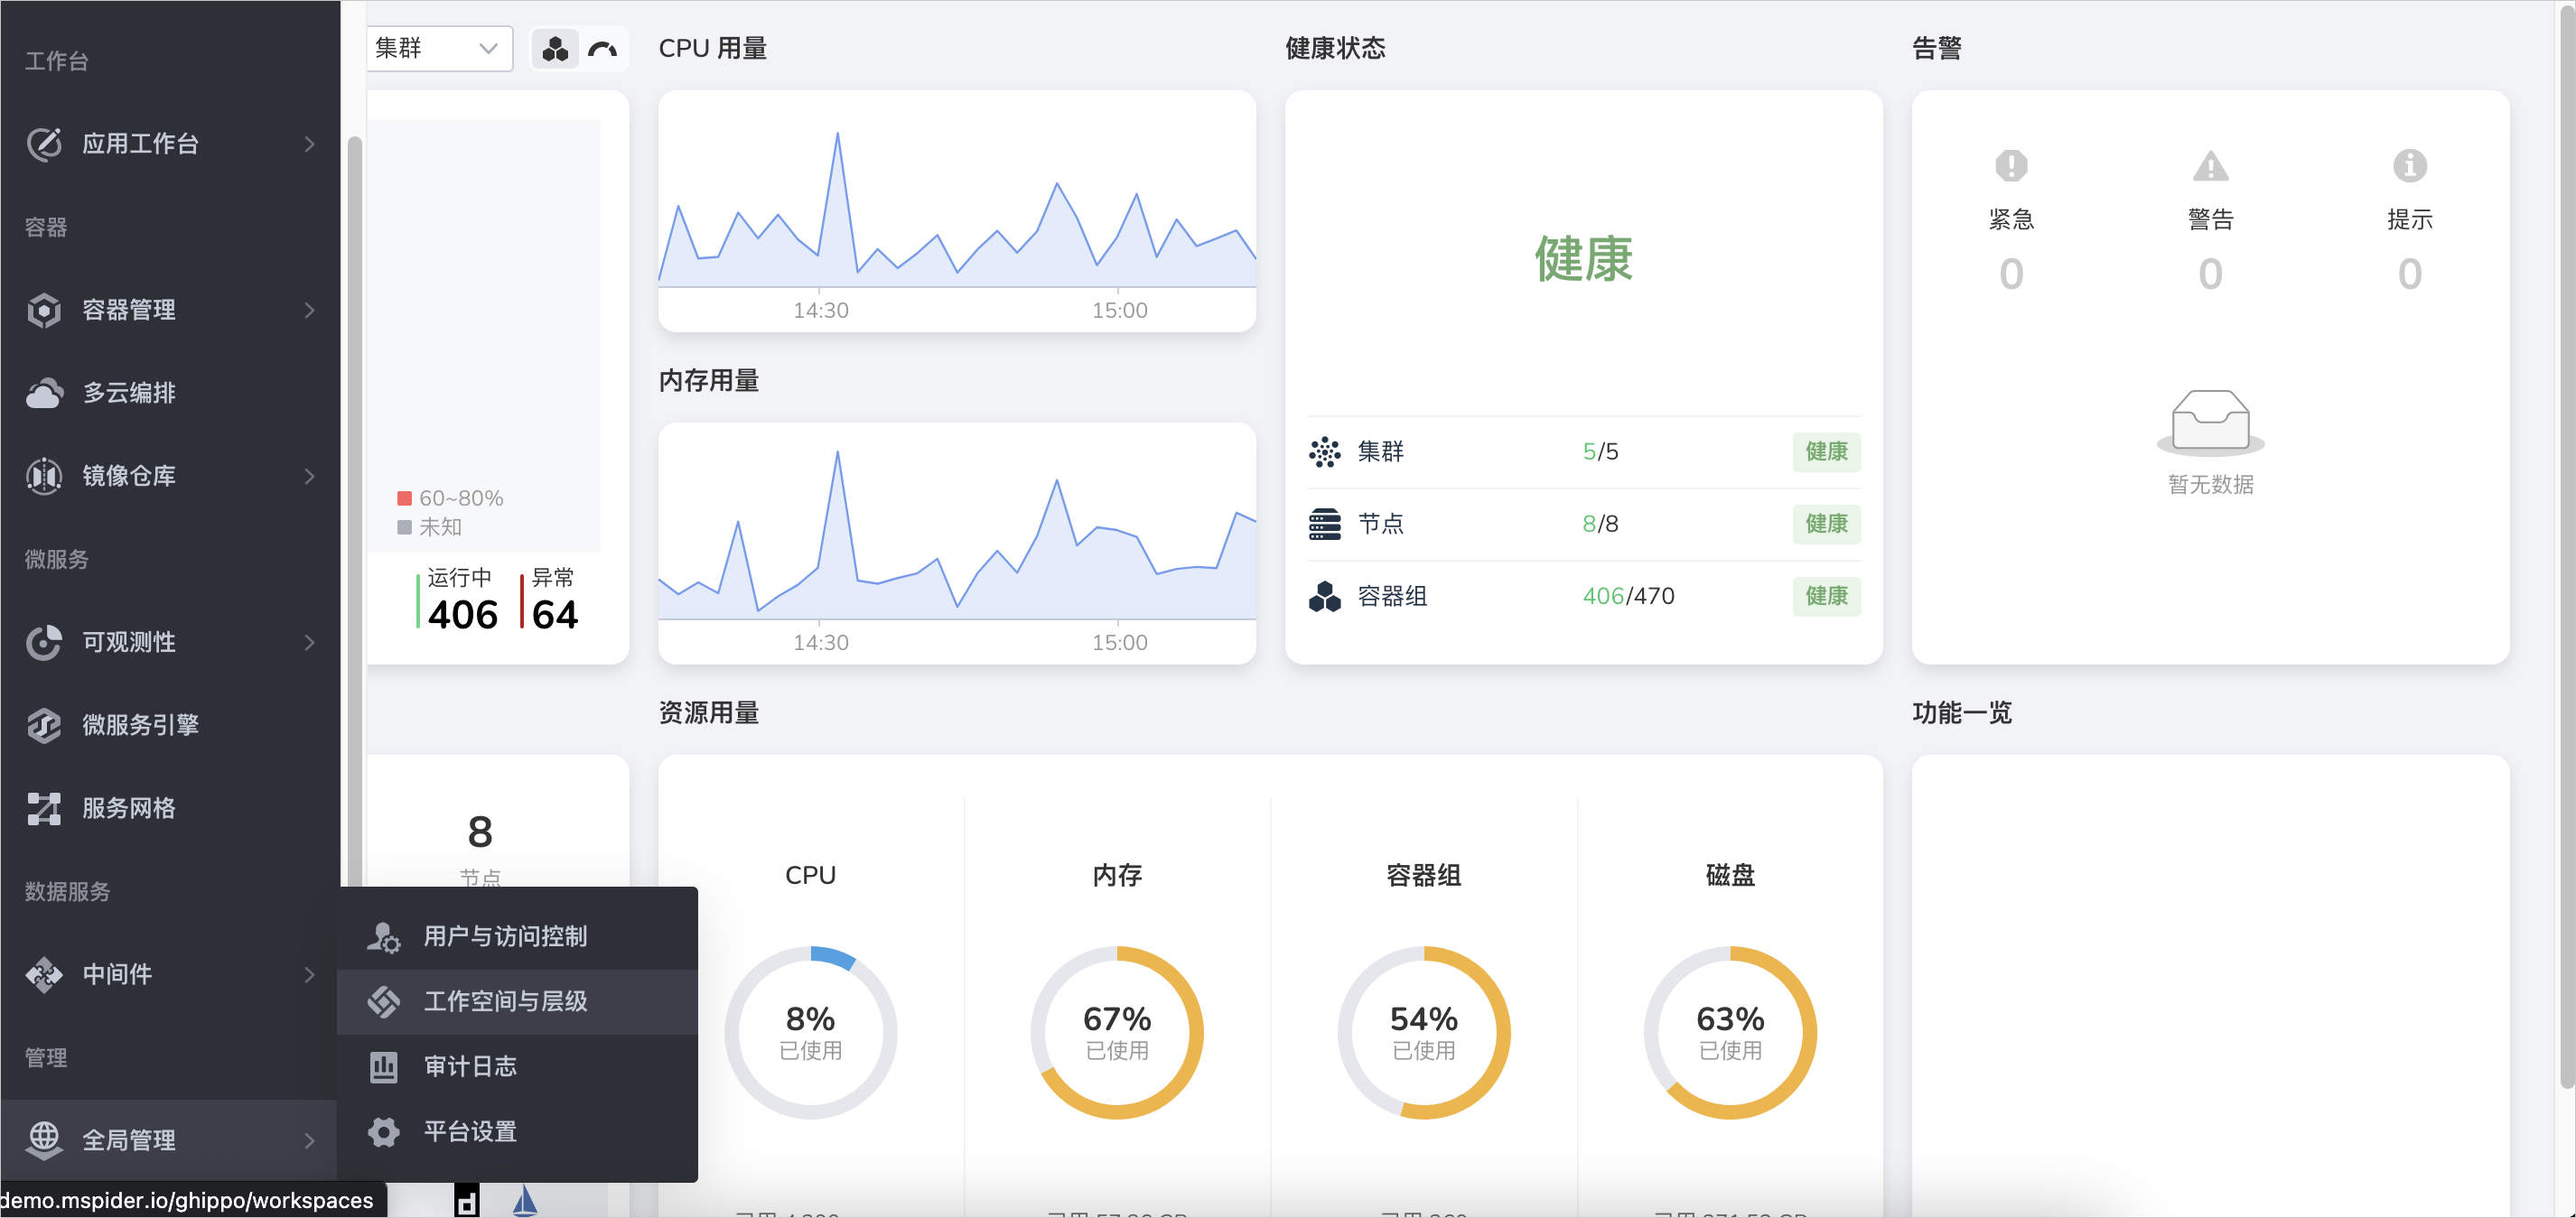Click the 容器组 cubes icon

tap(1324, 596)
